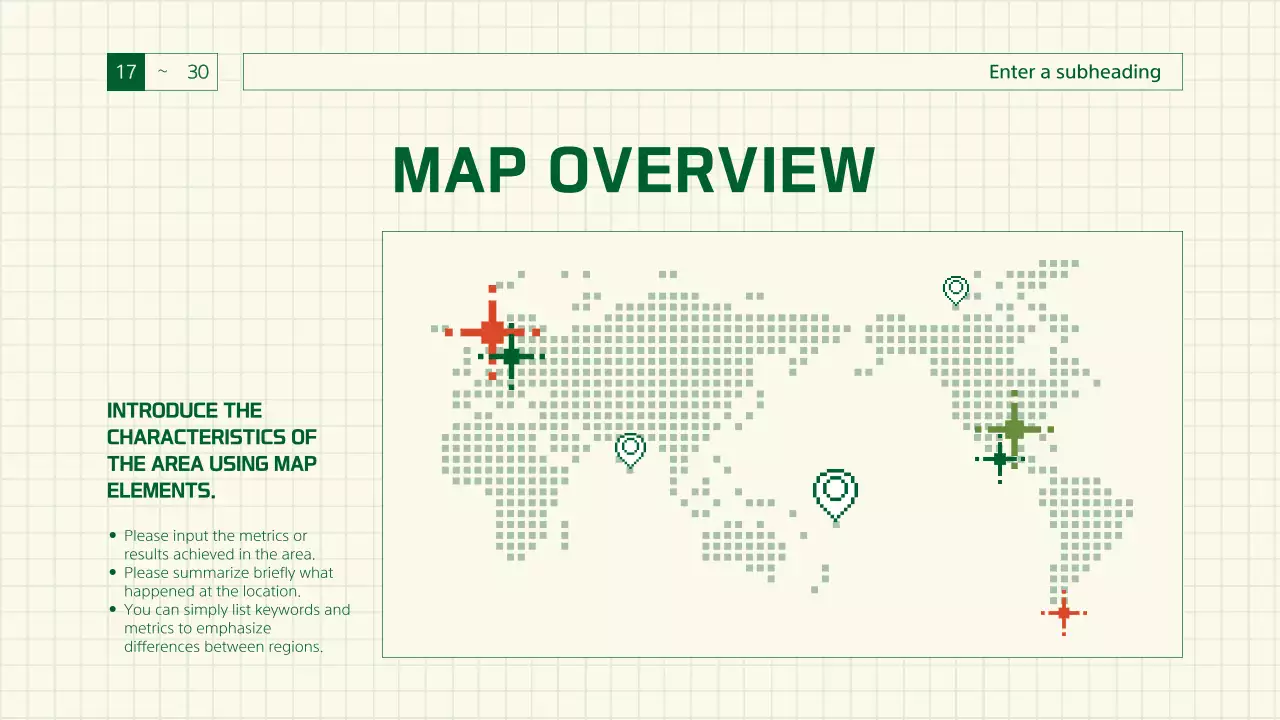Screen dimensions: 1280x720
Task: Edit the 'Enter a subheading' text
Action: (x=1074, y=72)
